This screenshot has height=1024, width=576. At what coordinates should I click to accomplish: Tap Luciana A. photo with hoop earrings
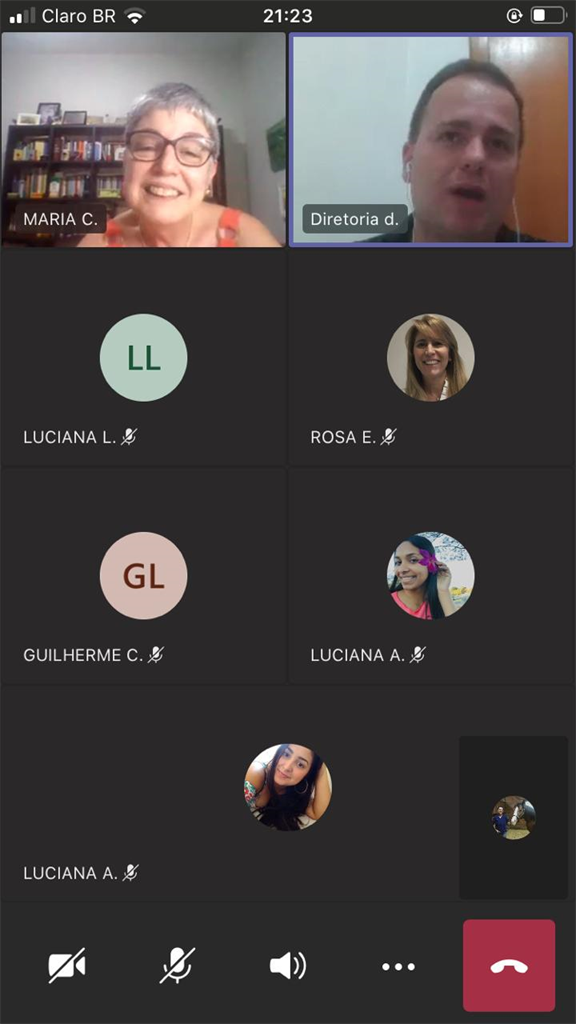(288, 787)
